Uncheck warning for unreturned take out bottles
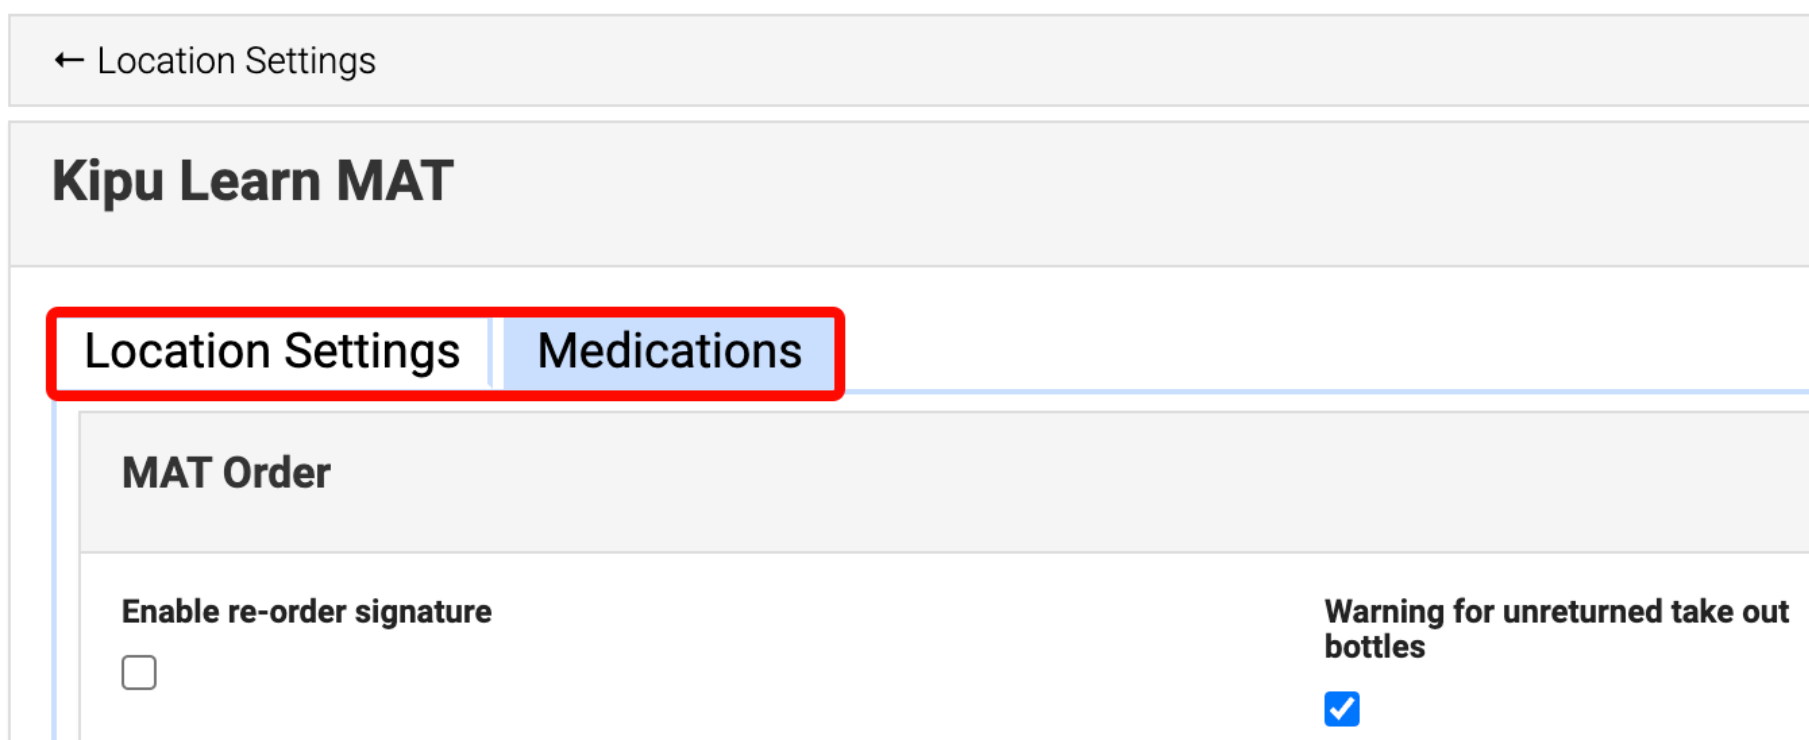The width and height of the screenshot is (1809, 740). pos(1341,709)
